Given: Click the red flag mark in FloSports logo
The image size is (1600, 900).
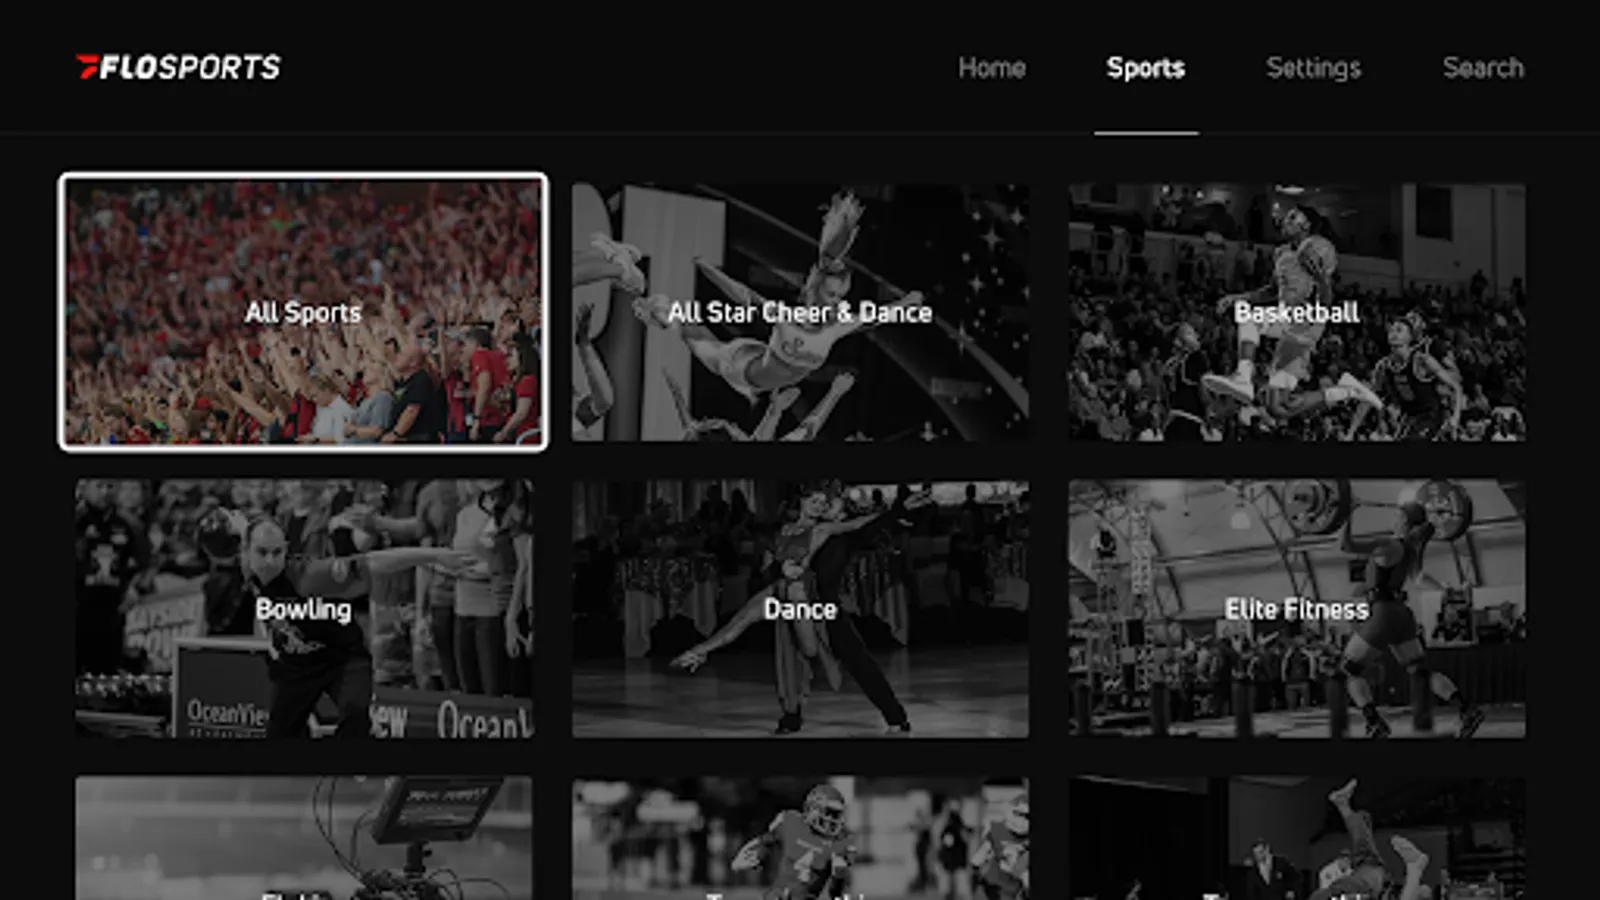Looking at the screenshot, I should pos(87,67).
